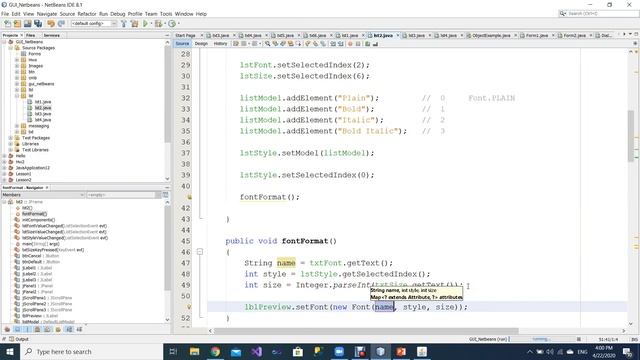Image resolution: width=640 pixels, height=360 pixels.
Task: Switch to the Start Page tab
Action: (185, 36)
